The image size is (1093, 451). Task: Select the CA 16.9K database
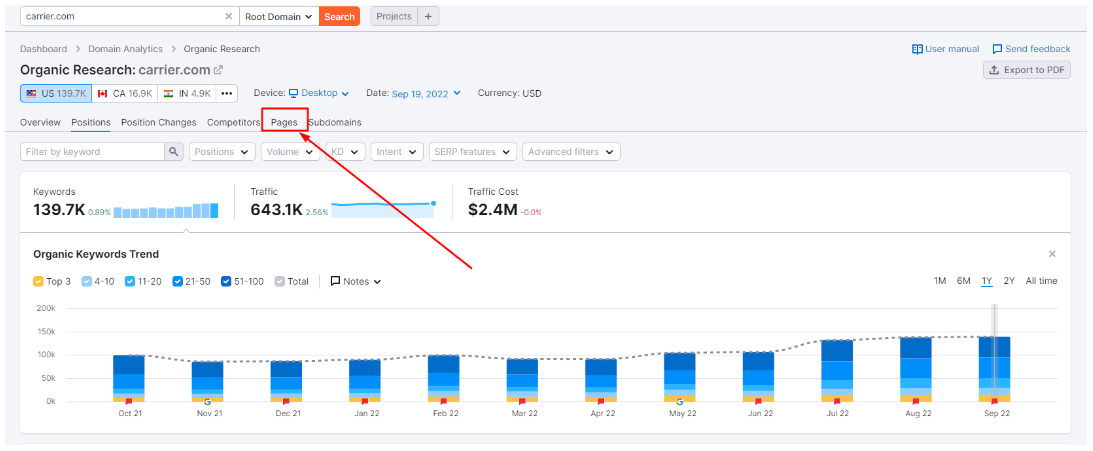click(125, 93)
